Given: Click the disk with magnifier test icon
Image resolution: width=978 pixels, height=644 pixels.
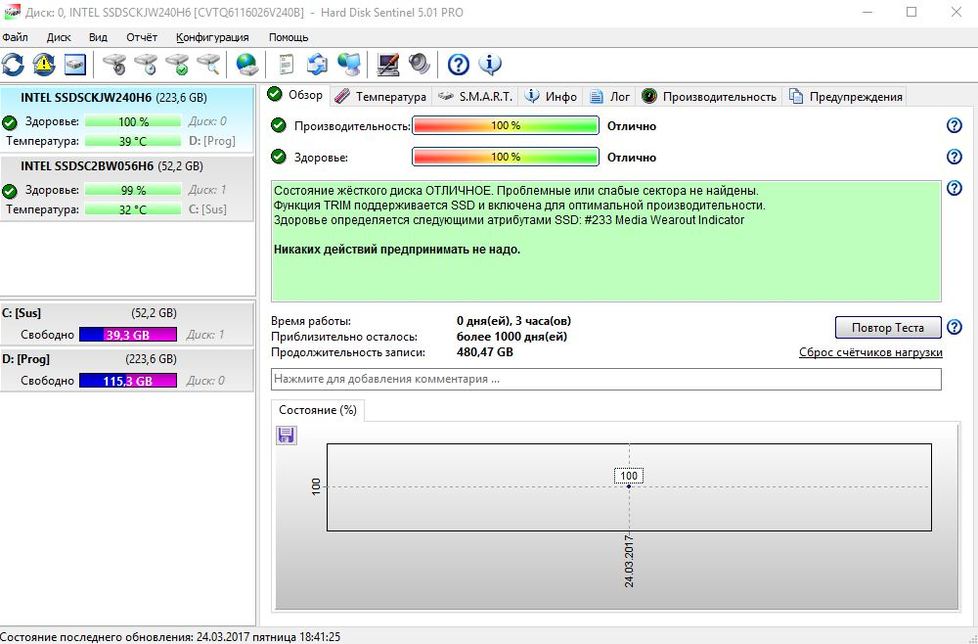Looking at the screenshot, I should (208, 65).
